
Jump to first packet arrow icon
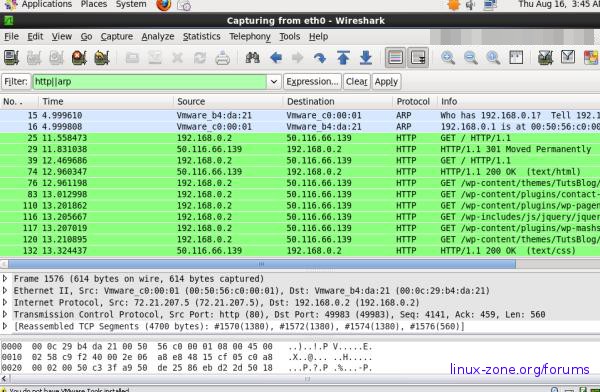pos(343,58)
